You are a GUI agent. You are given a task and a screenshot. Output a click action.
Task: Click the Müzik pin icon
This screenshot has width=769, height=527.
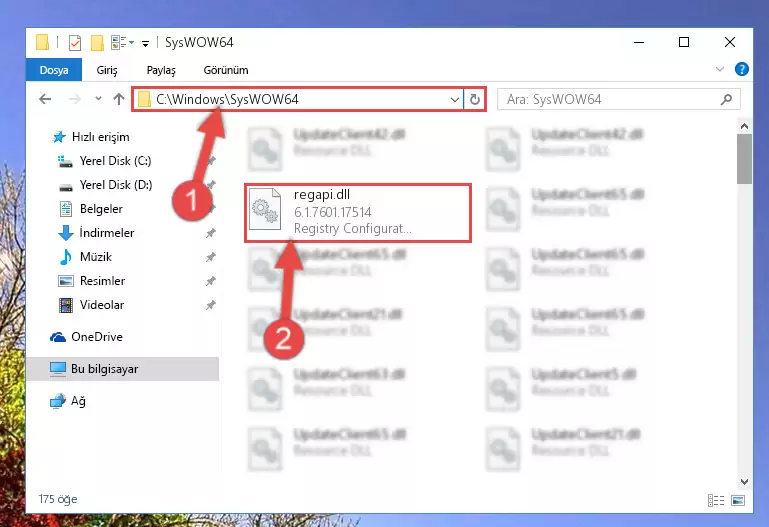pyautogui.click(x=210, y=257)
